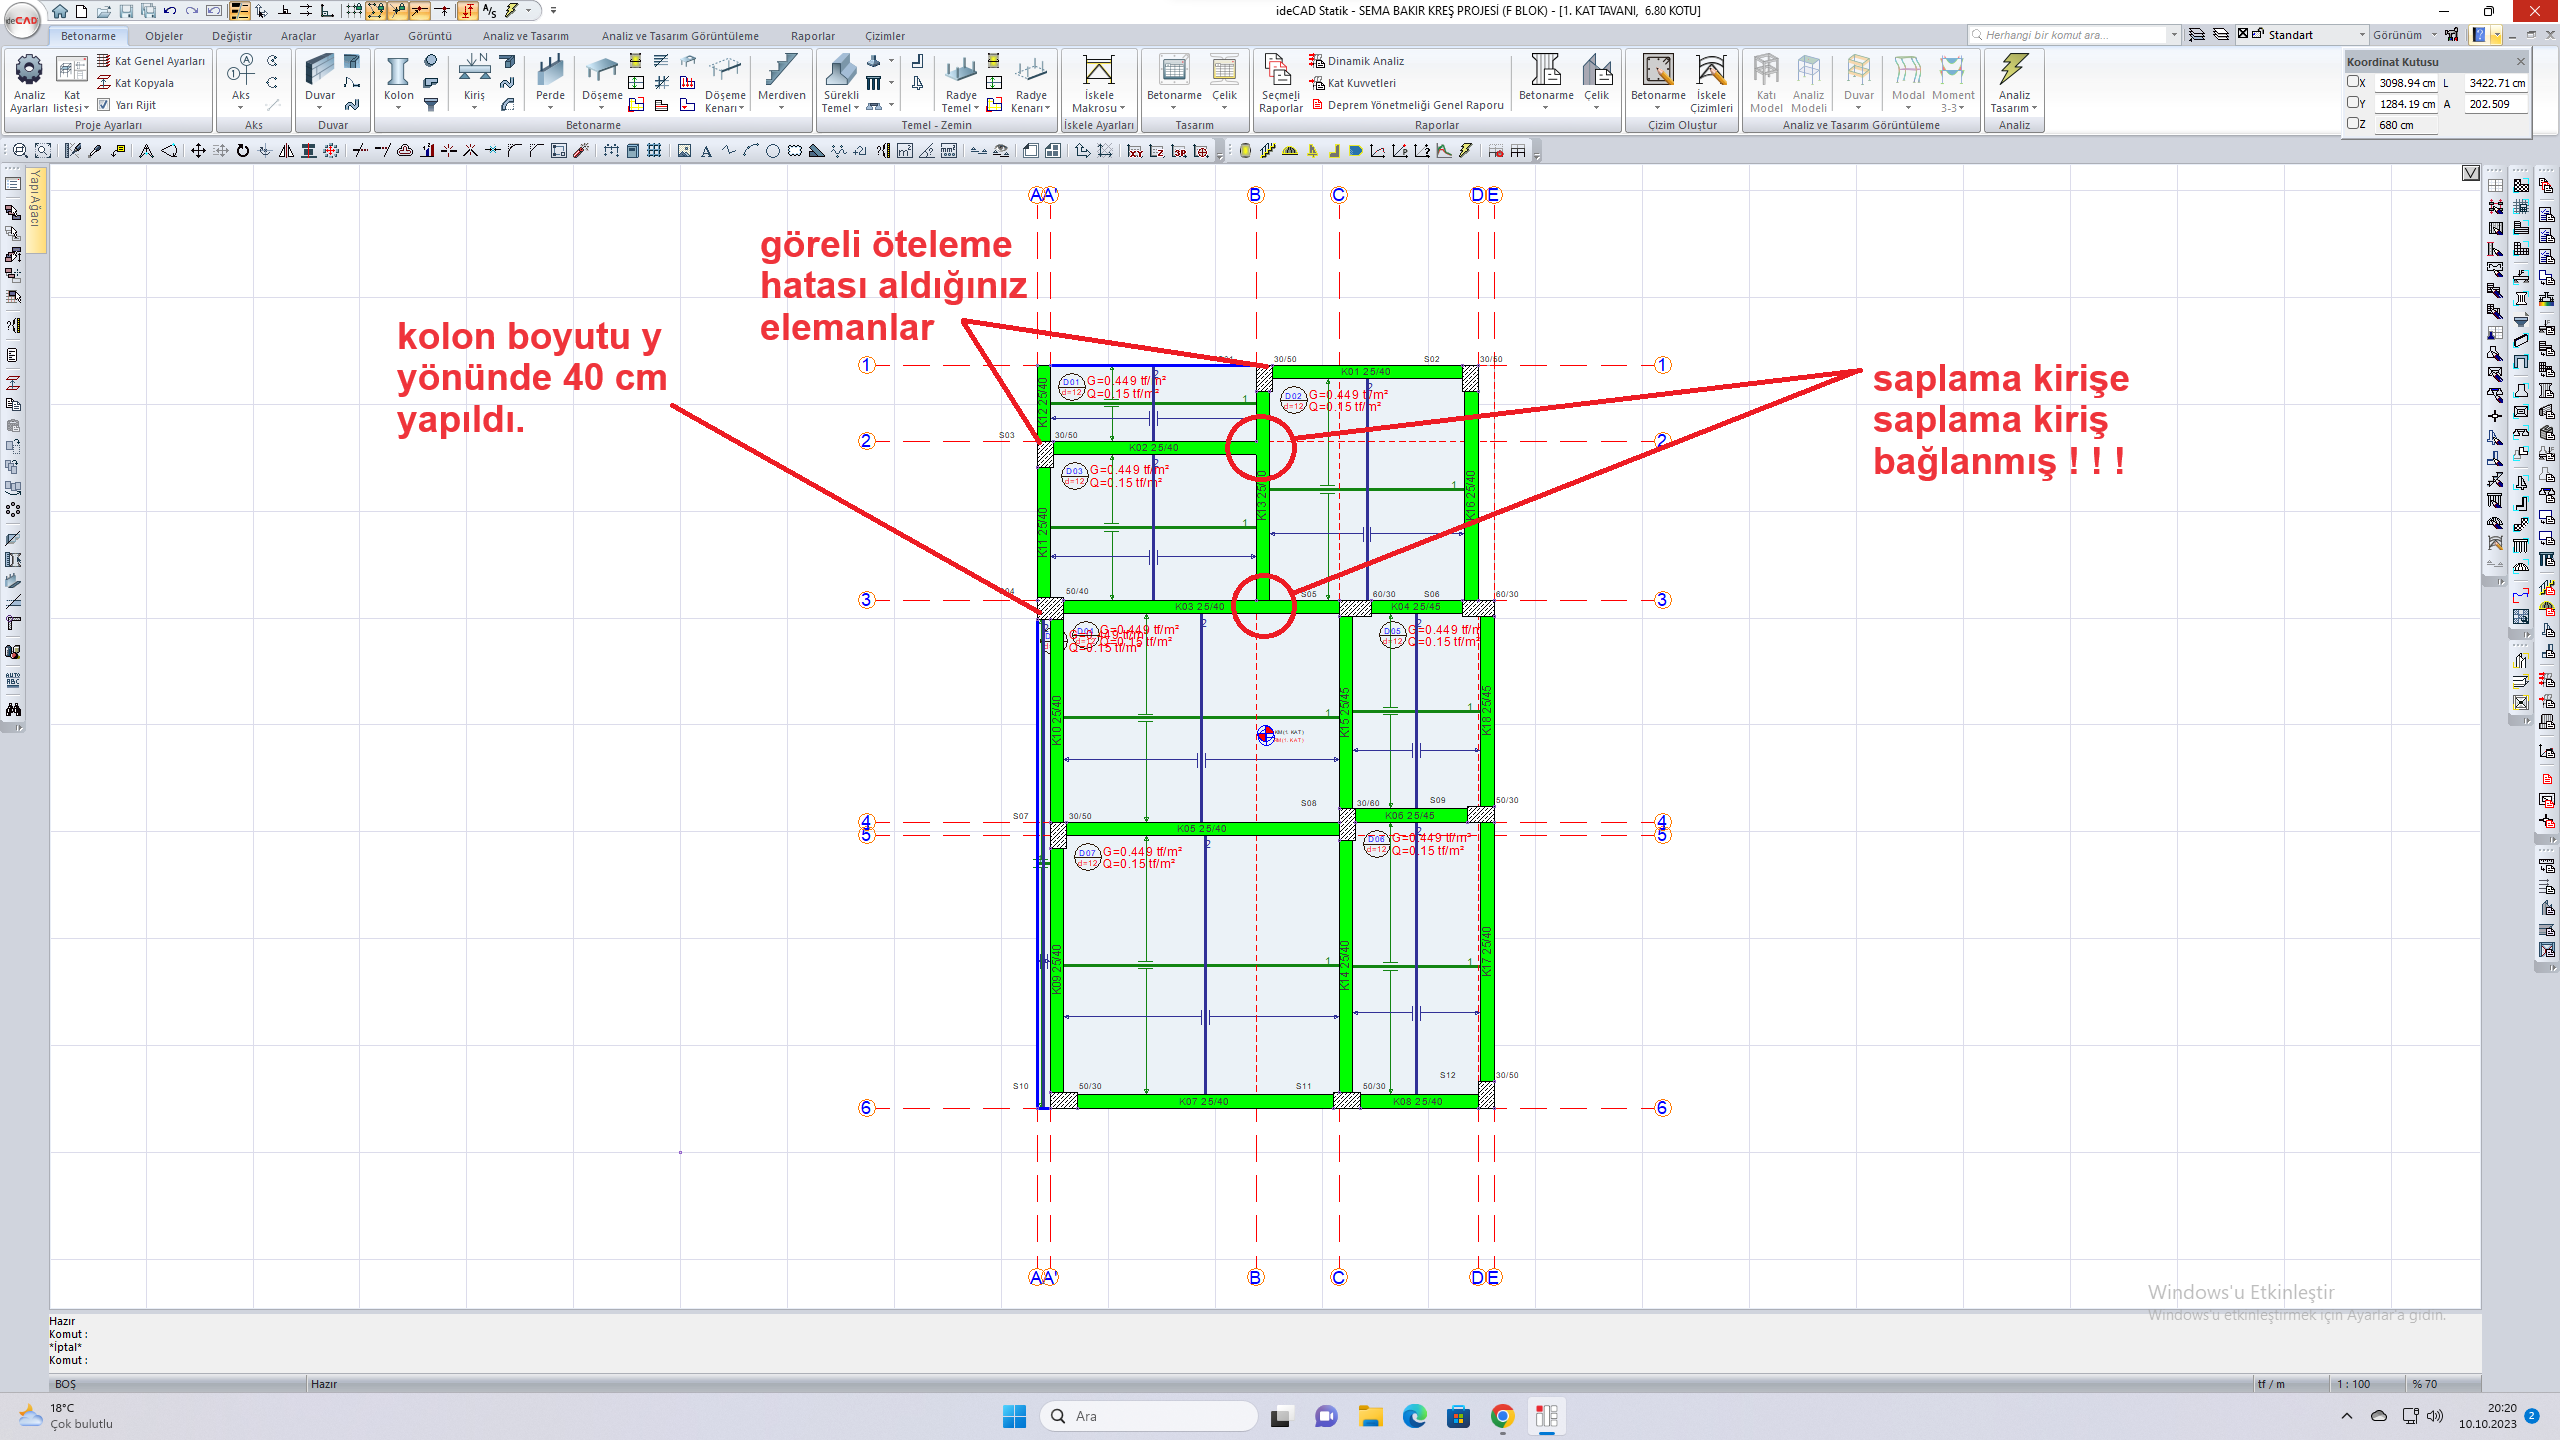This screenshot has height=1440, width=2560.
Task: Toggle the Z coordinate lock checkbox
Action: 2353,123
